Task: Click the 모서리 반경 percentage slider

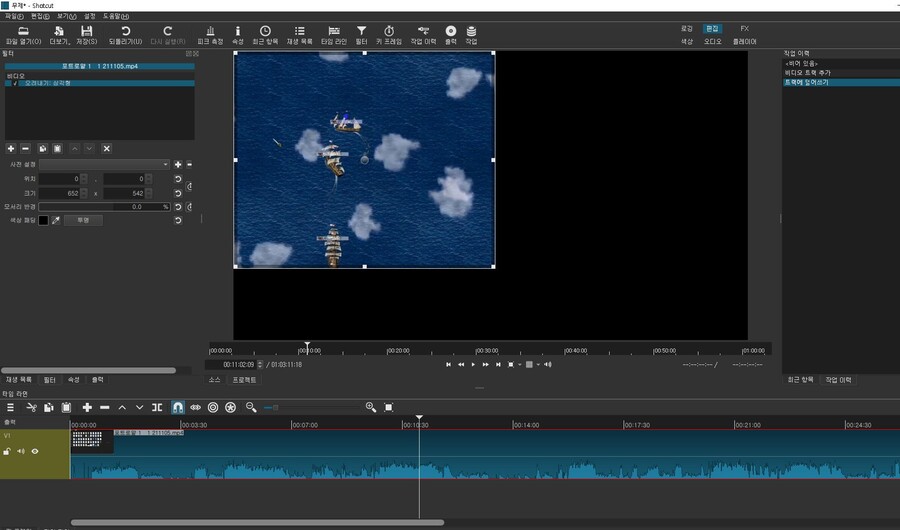Action: tap(104, 207)
